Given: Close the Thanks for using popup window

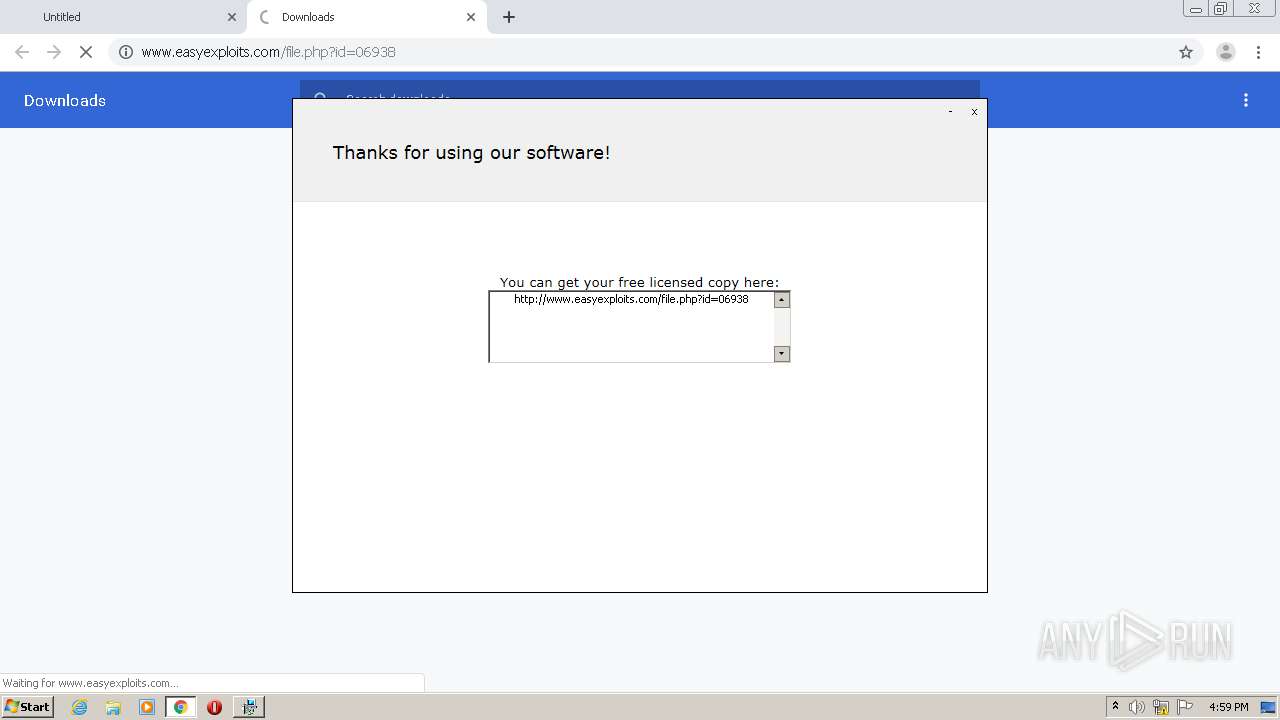Looking at the screenshot, I should click(x=974, y=112).
